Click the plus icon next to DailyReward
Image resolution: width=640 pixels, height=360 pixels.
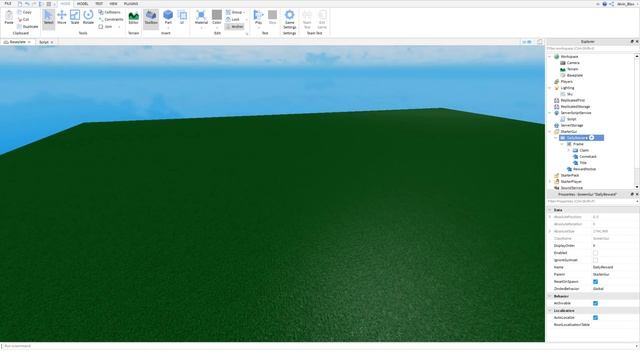point(591,138)
